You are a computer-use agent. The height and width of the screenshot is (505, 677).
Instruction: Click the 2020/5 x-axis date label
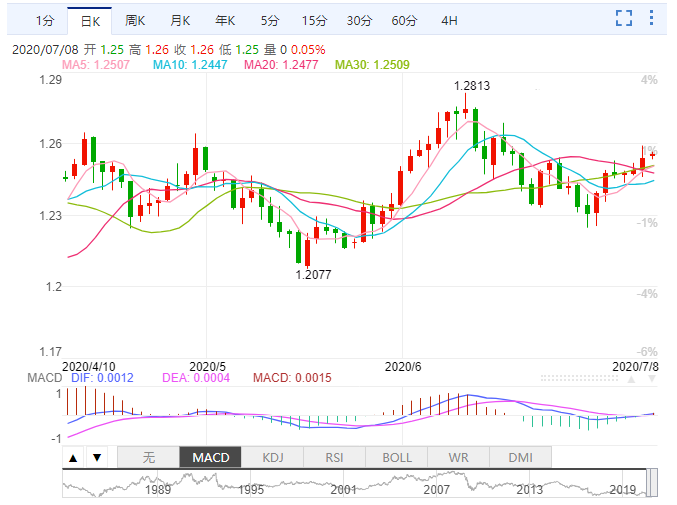pyautogui.click(x=208, y=367)
